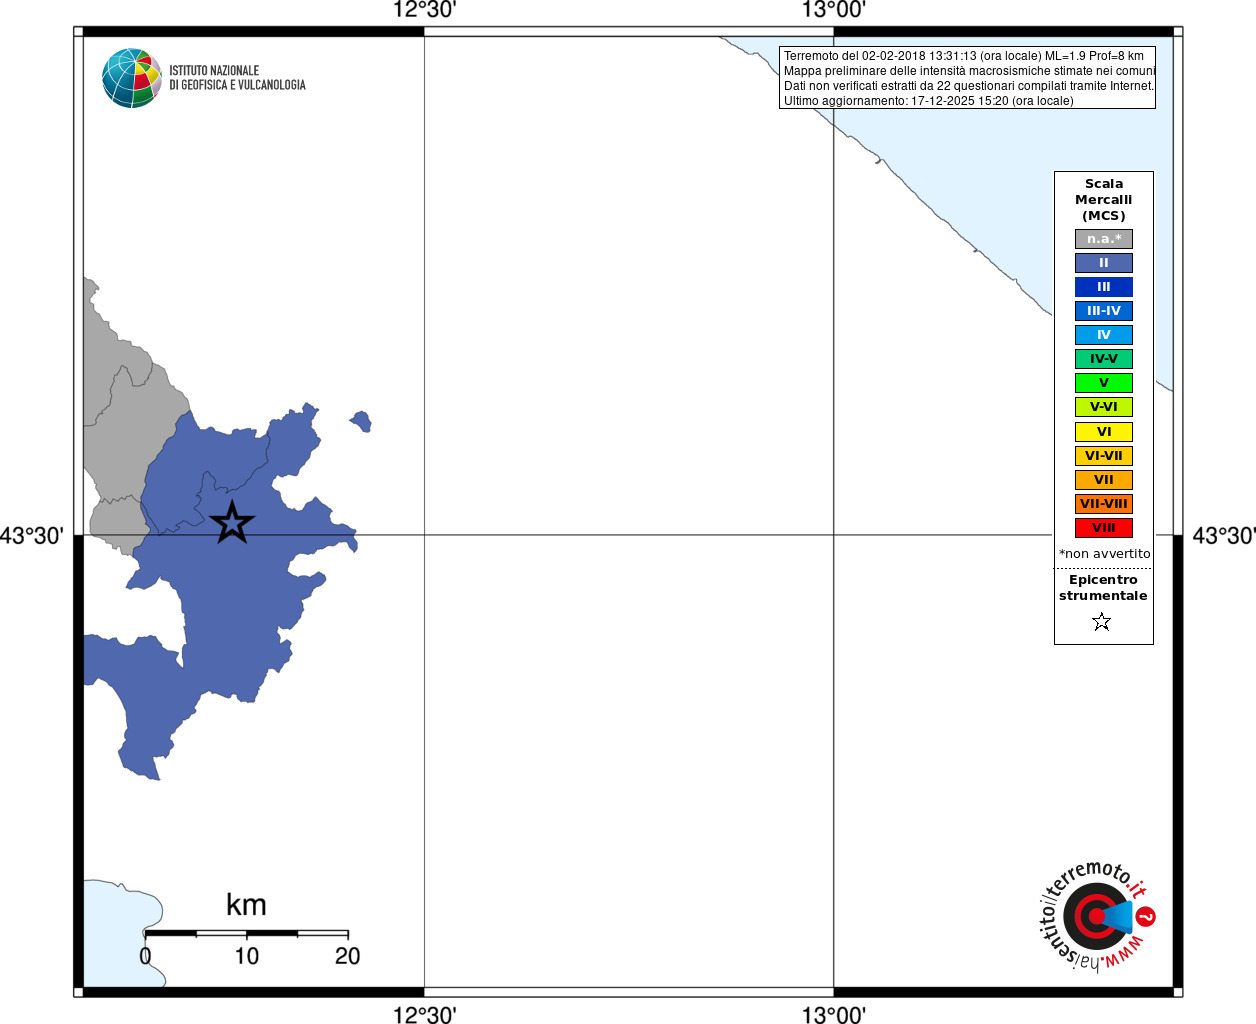Viewport: 1256px width, 1024px height.
Task: Click the epicenter star in the legend
Action: click(1102, 622)
